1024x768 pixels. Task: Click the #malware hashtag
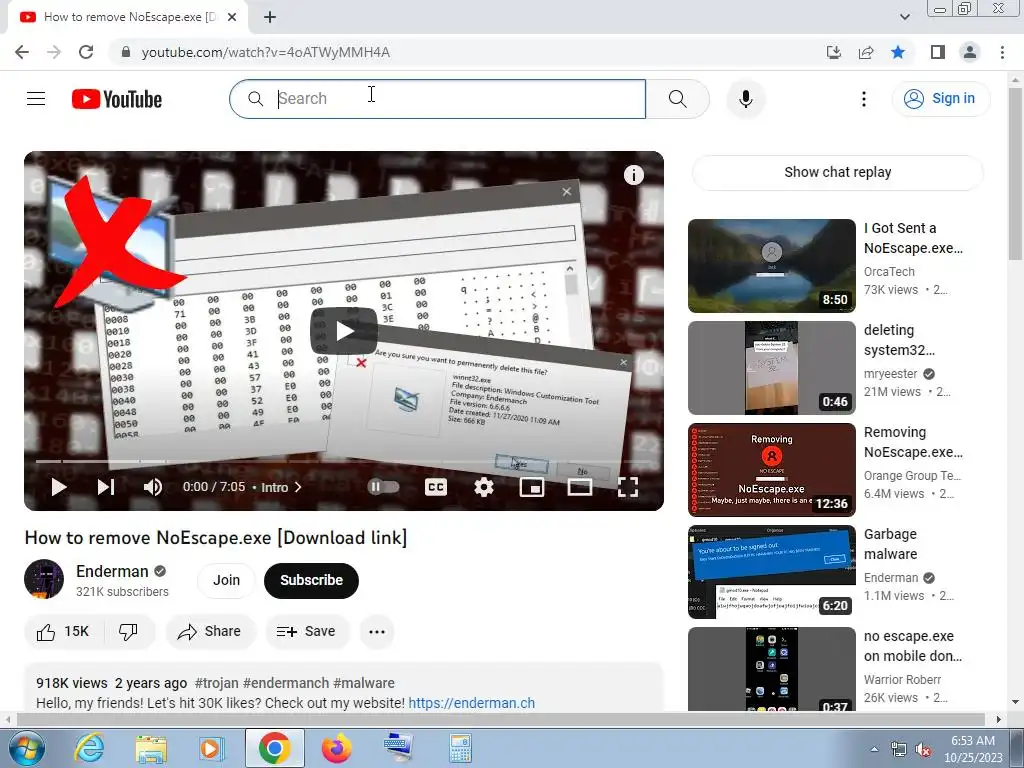(x=364, y=683)
